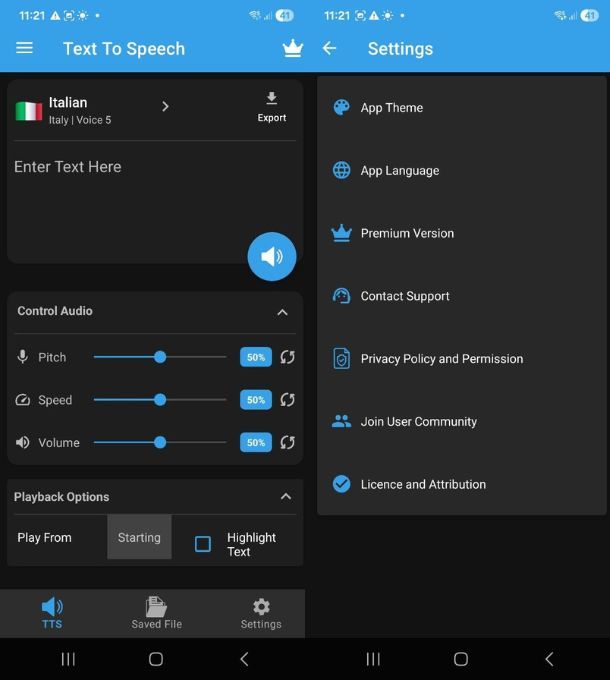This screenshot has width=610, height=680.
Task: Click the globe icon for App Language
Action: [x=341, y=170]
